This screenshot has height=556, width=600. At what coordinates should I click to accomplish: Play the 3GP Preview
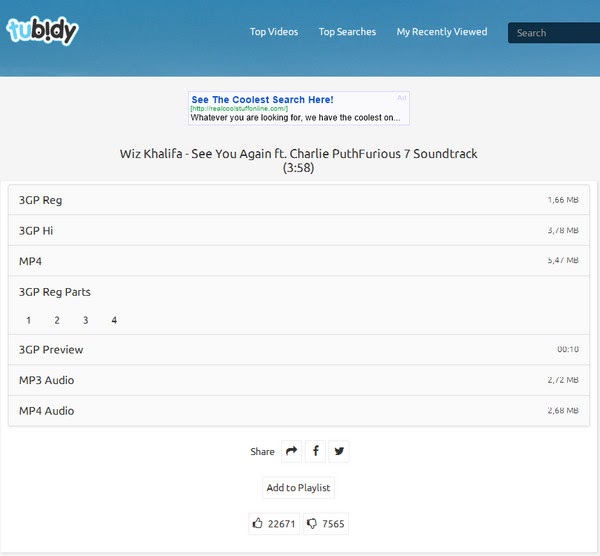(299, 350)
